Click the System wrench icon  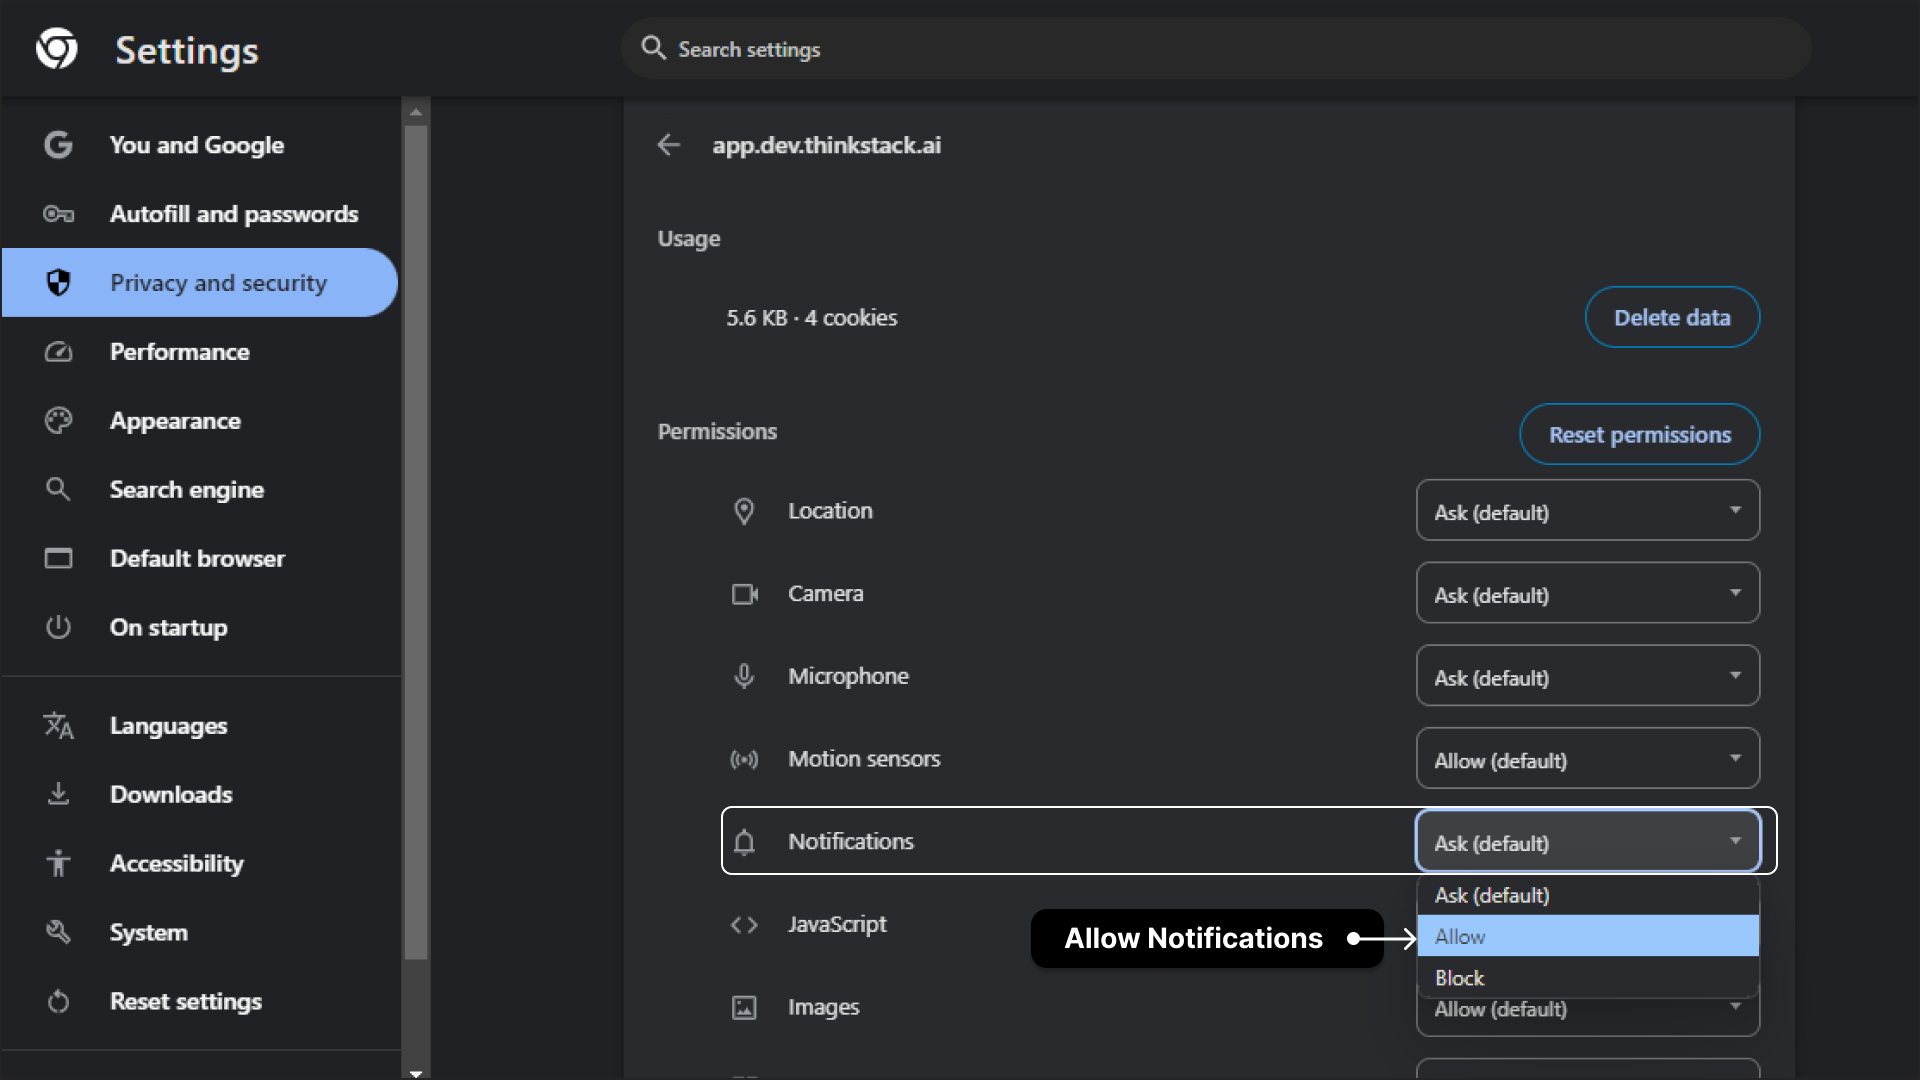(58, 932)
